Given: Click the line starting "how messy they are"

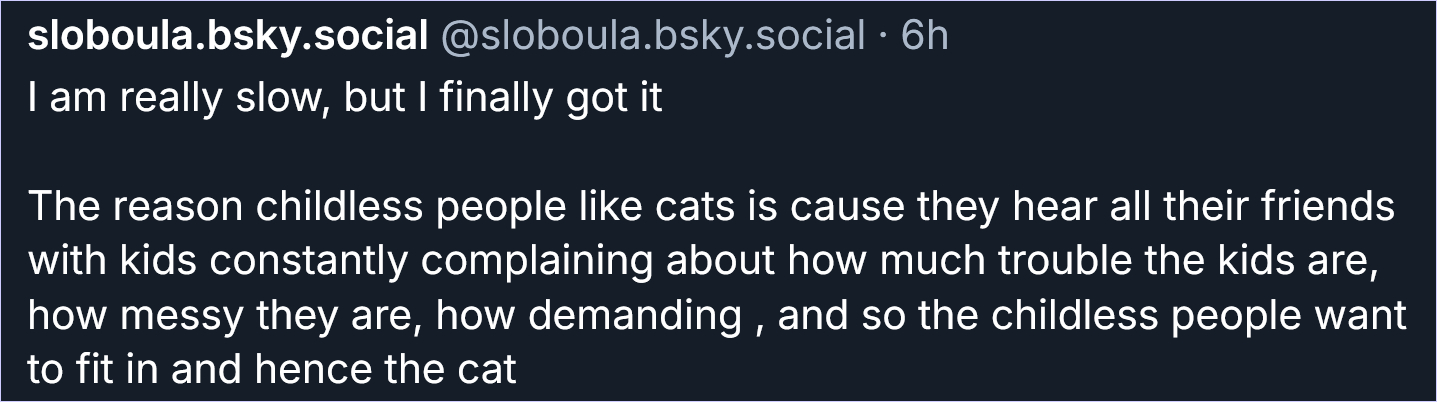Looking at the screenshot, I should coord(716,316).
